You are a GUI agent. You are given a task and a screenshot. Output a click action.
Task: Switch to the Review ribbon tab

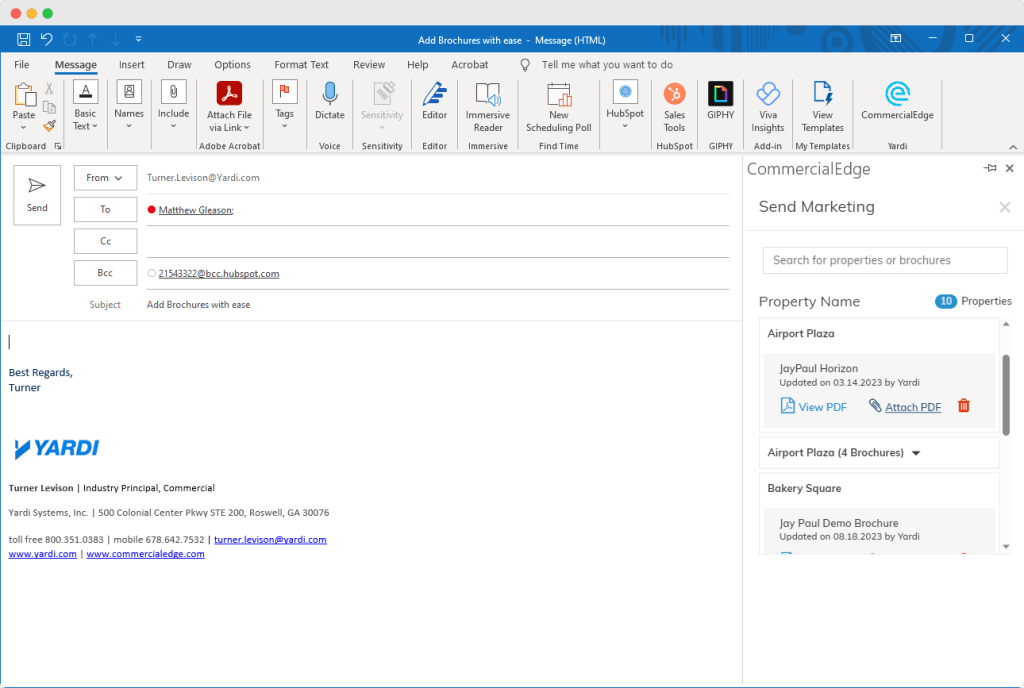369,65
